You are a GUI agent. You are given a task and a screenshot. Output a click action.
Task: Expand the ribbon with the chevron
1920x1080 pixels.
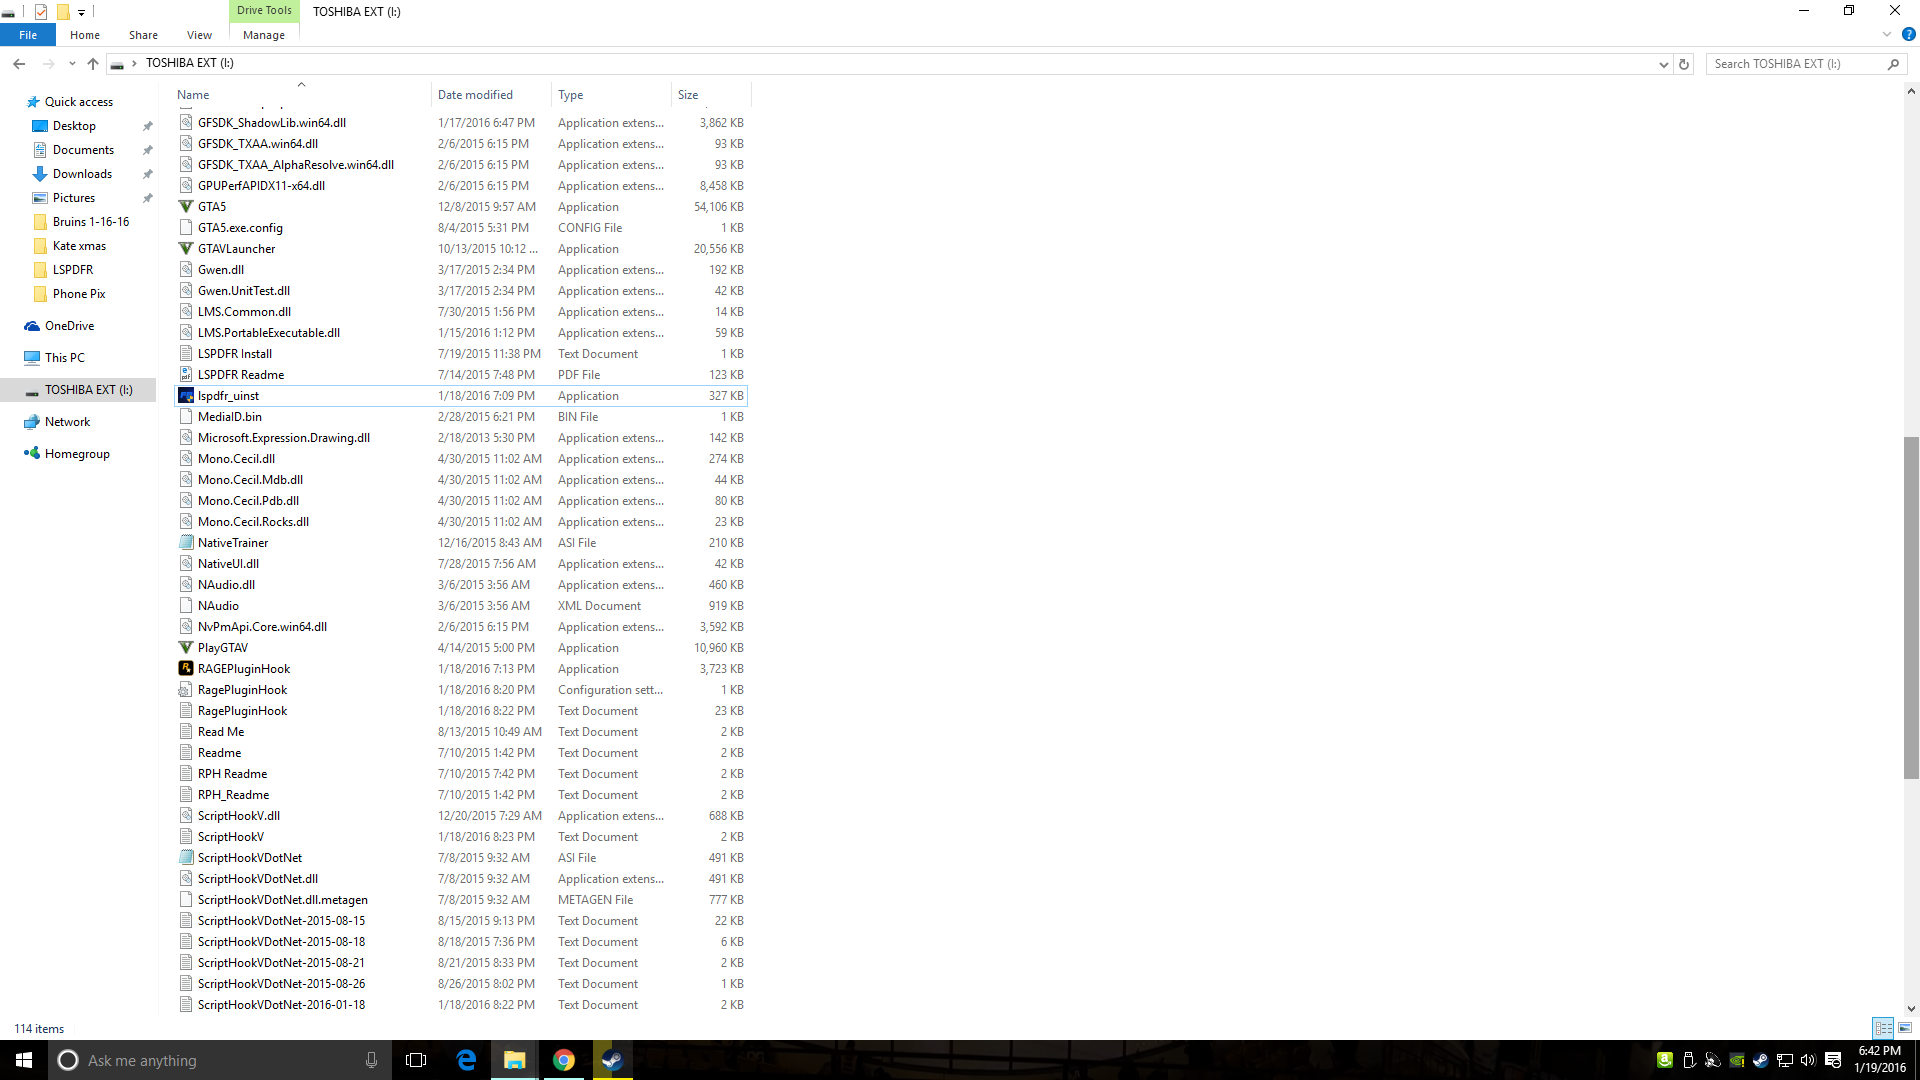(x=1887, y=34)
